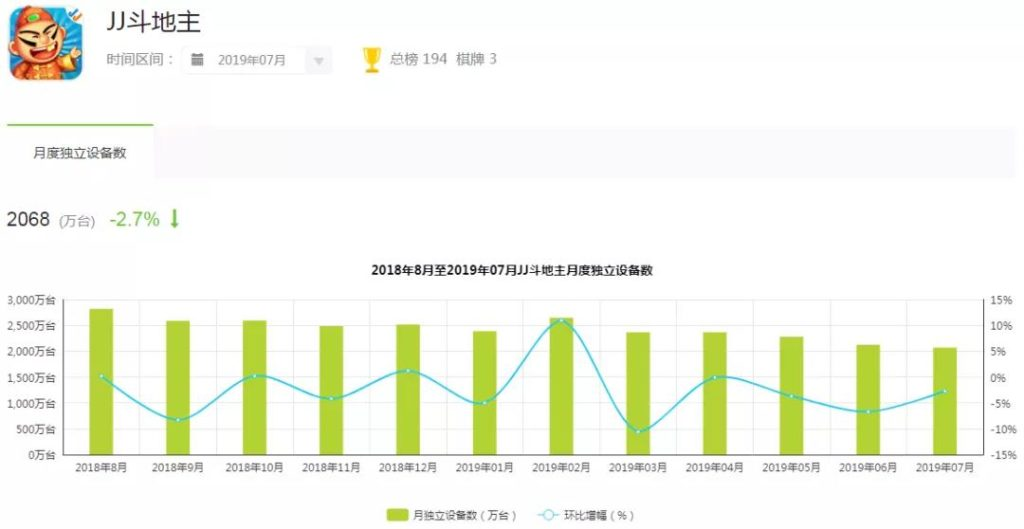1024x529 pixels.
Task: Click the -15% right axis label
Action: [1002, 455]
